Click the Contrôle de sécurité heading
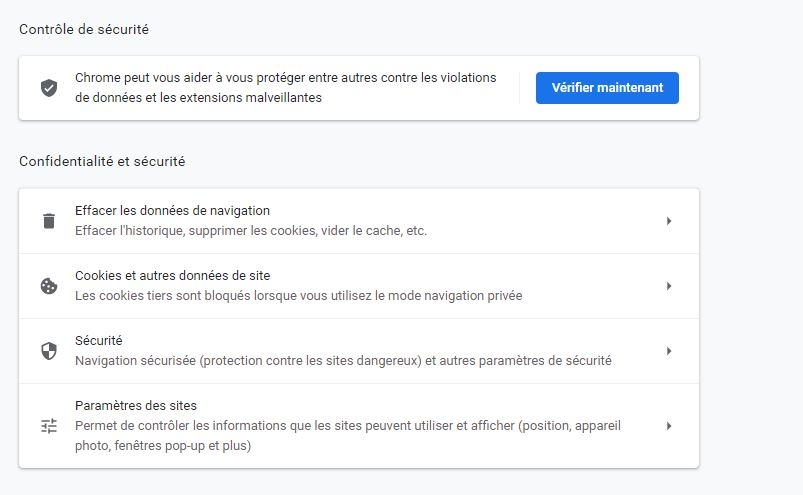Viewport: 803px width, 495px height. click(84, 30)
